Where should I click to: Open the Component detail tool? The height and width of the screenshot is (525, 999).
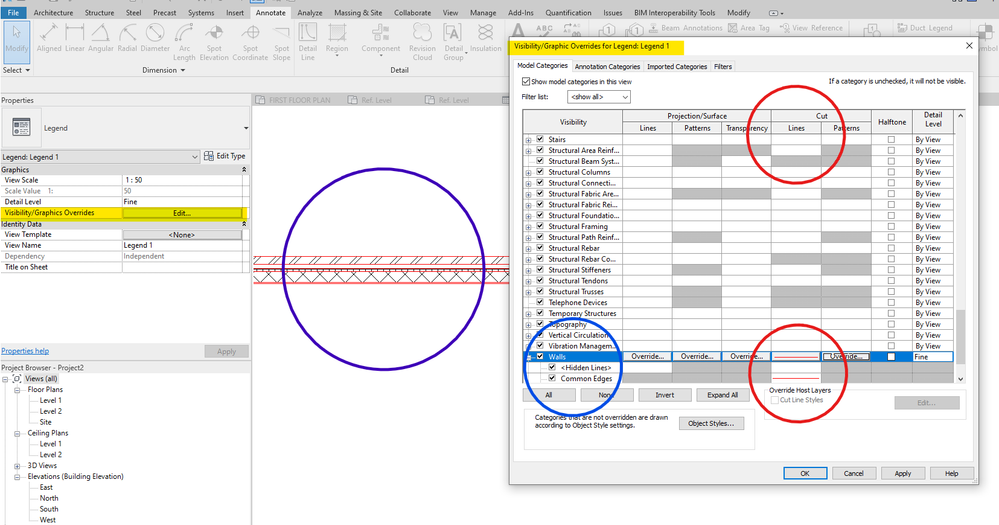point(381,40)
